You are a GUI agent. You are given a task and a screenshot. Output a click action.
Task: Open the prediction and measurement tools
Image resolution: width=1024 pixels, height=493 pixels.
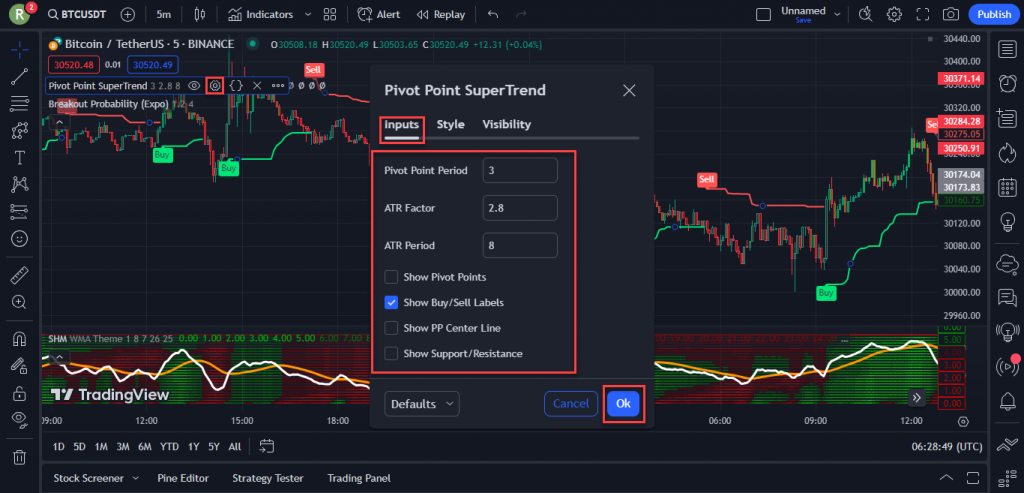20,211
